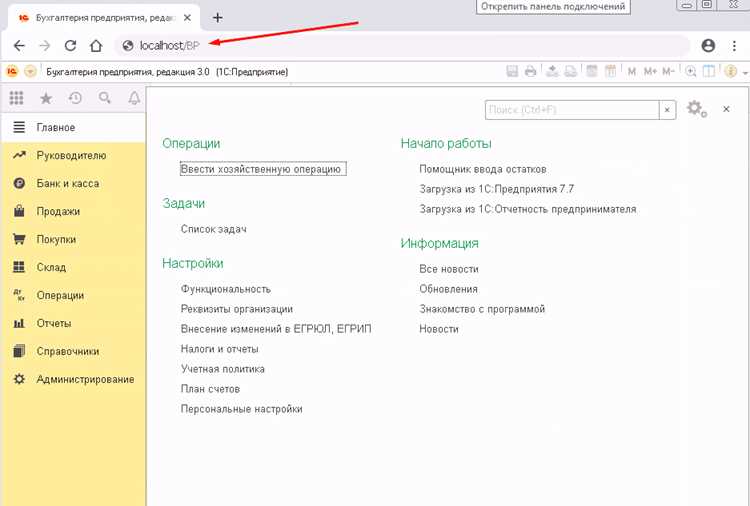The width and height of the screenshot is (750, 506).
Task: Click the zoom scale magnifier icon
Action: click(x=691, y=72)
